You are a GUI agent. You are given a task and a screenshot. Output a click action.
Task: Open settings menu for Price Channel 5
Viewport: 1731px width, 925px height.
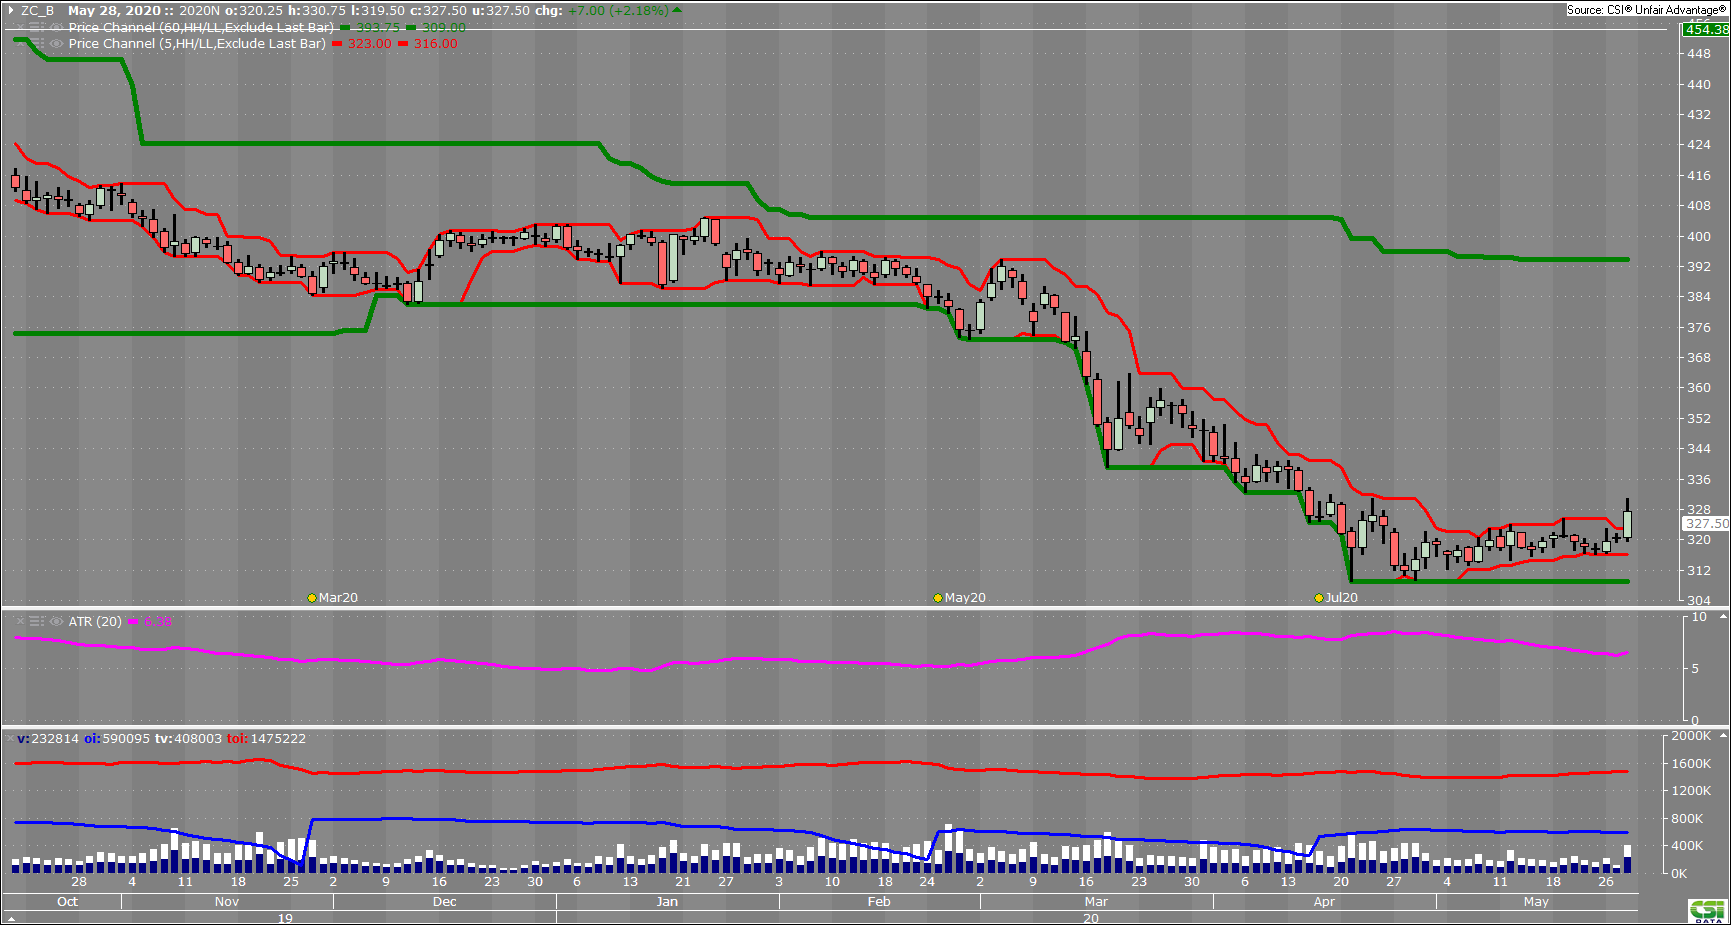click(x=37, y=44)
